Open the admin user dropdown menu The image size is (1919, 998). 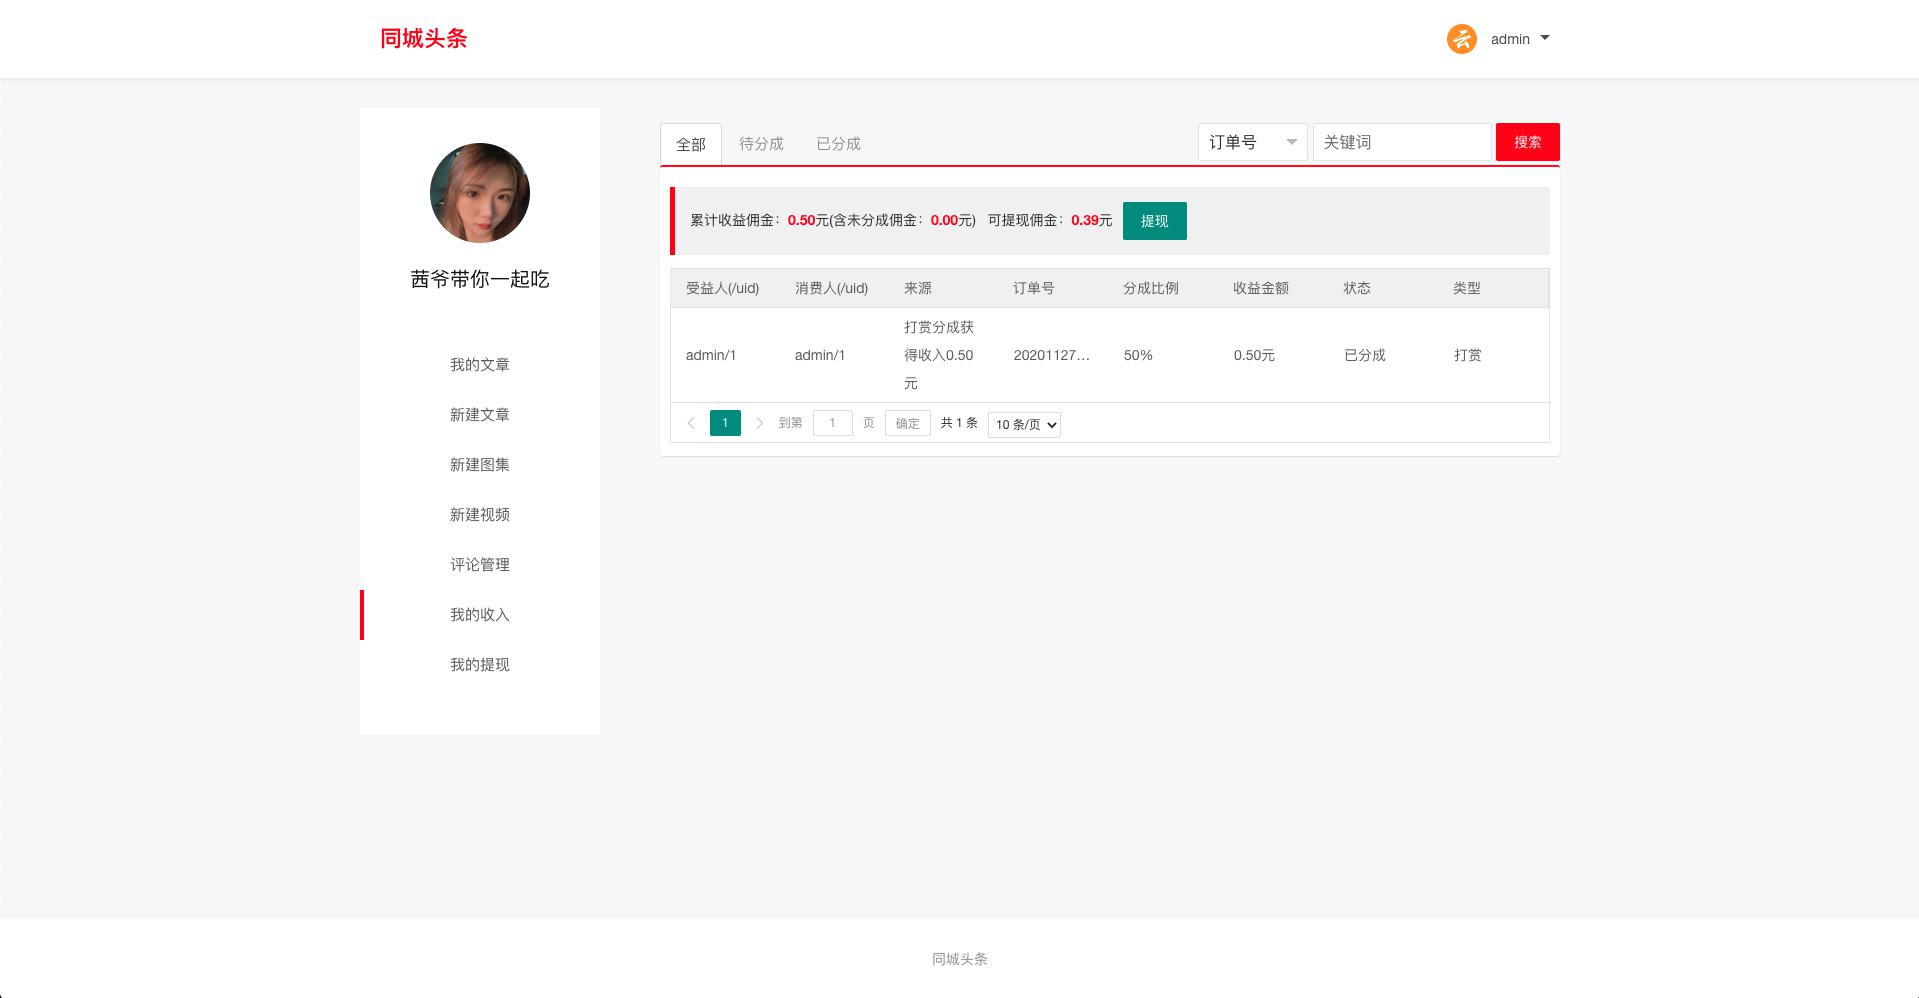click(x=1519, y=39)
